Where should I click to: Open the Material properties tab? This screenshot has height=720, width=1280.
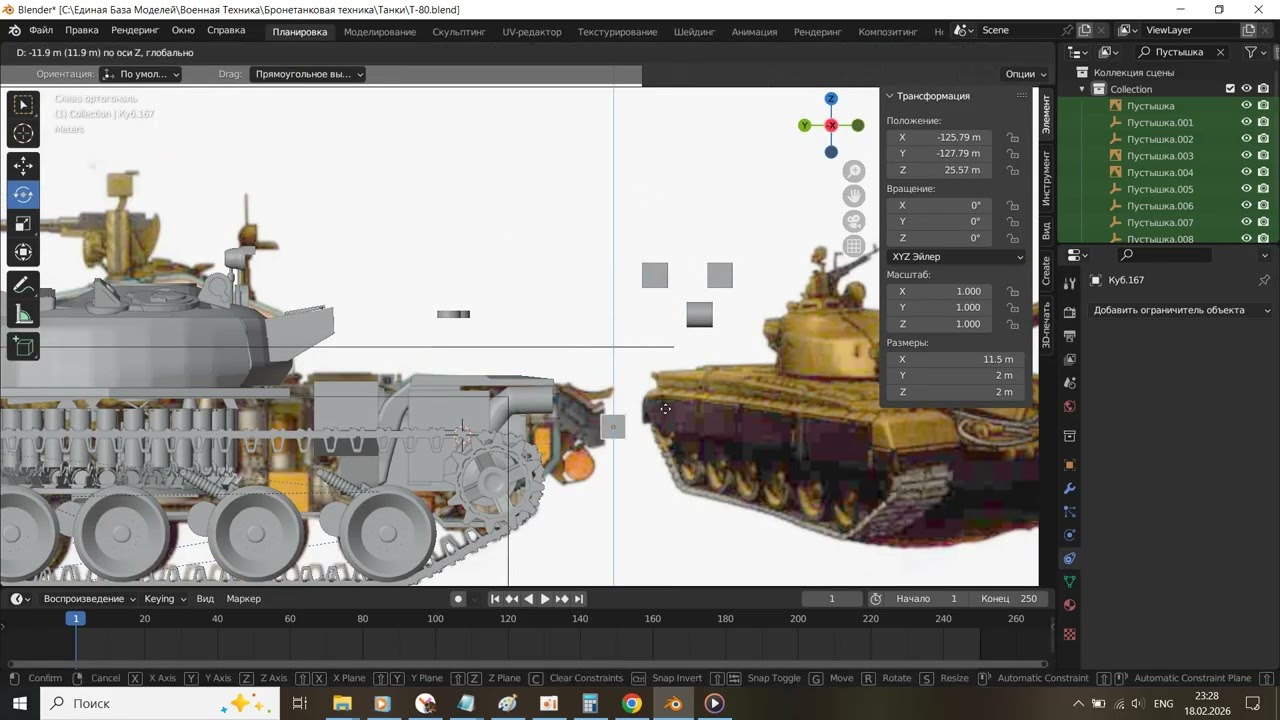click(x=1069, y=604)
